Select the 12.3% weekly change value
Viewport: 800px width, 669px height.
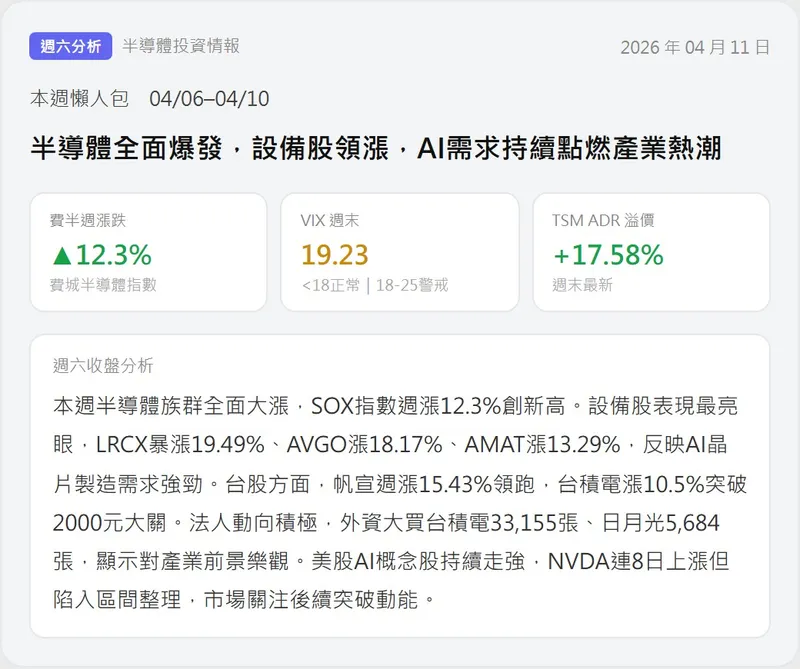click(x=114, y=255)
